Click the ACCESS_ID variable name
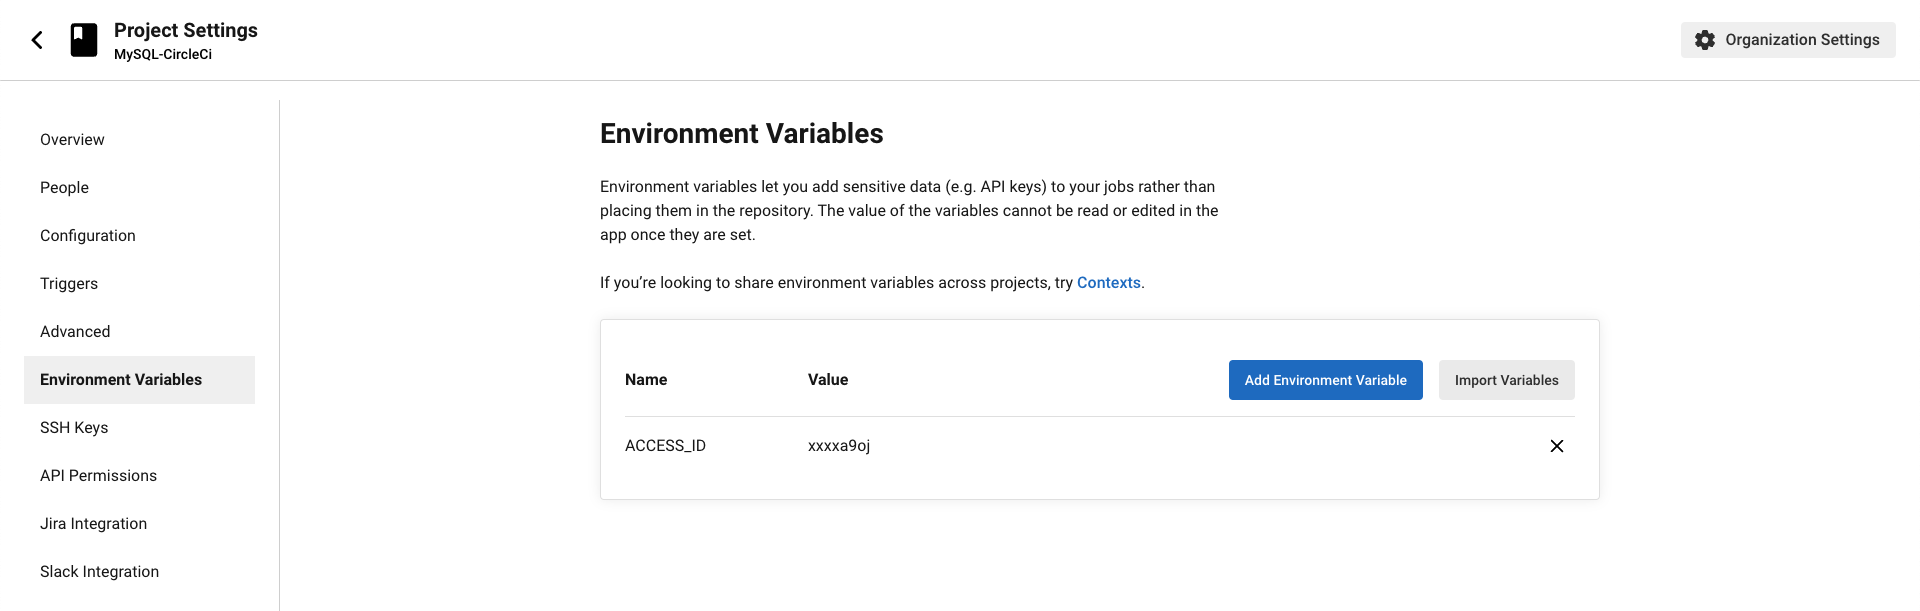This screenshot has height=611, width=1920. tap(665, 446)
